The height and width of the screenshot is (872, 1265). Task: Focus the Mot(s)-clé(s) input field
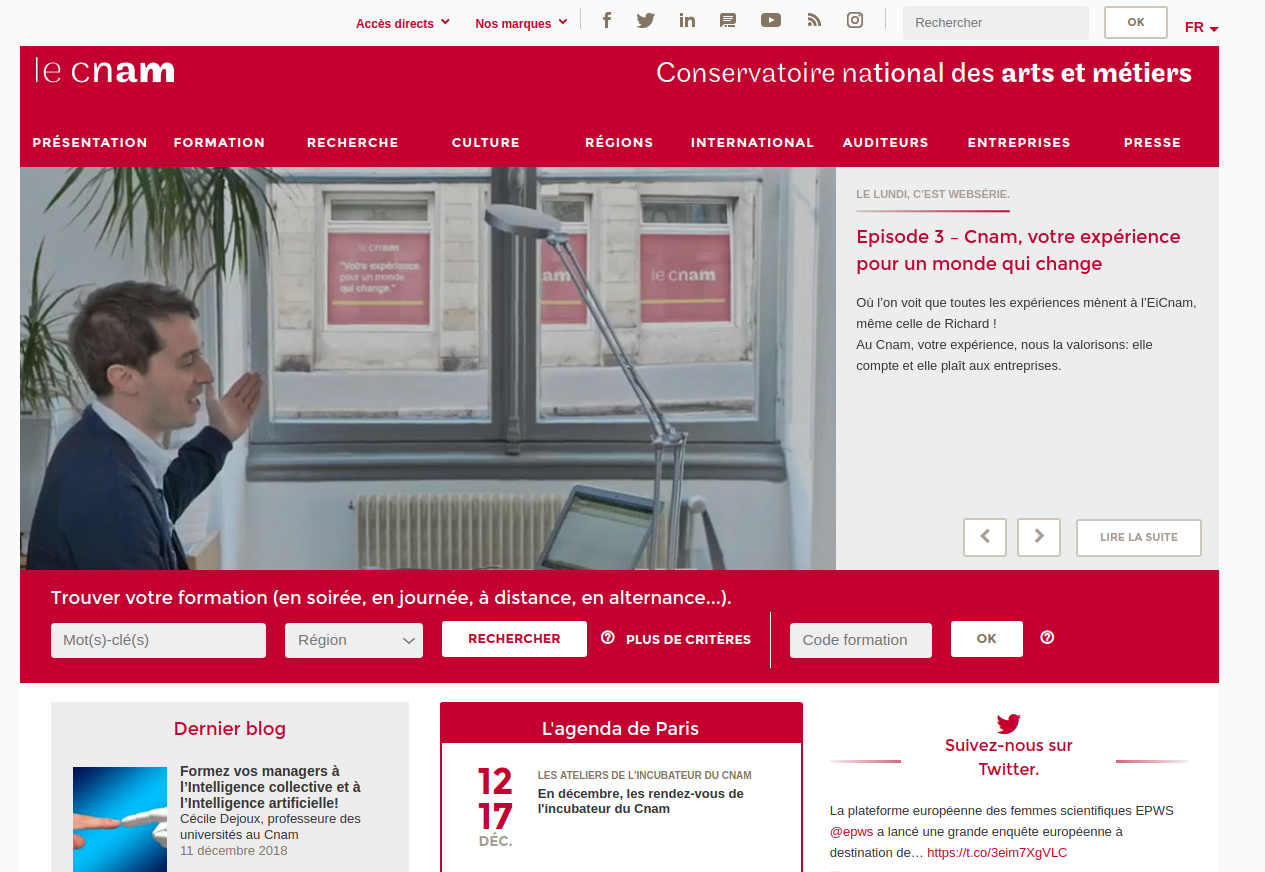click(158, 640)
